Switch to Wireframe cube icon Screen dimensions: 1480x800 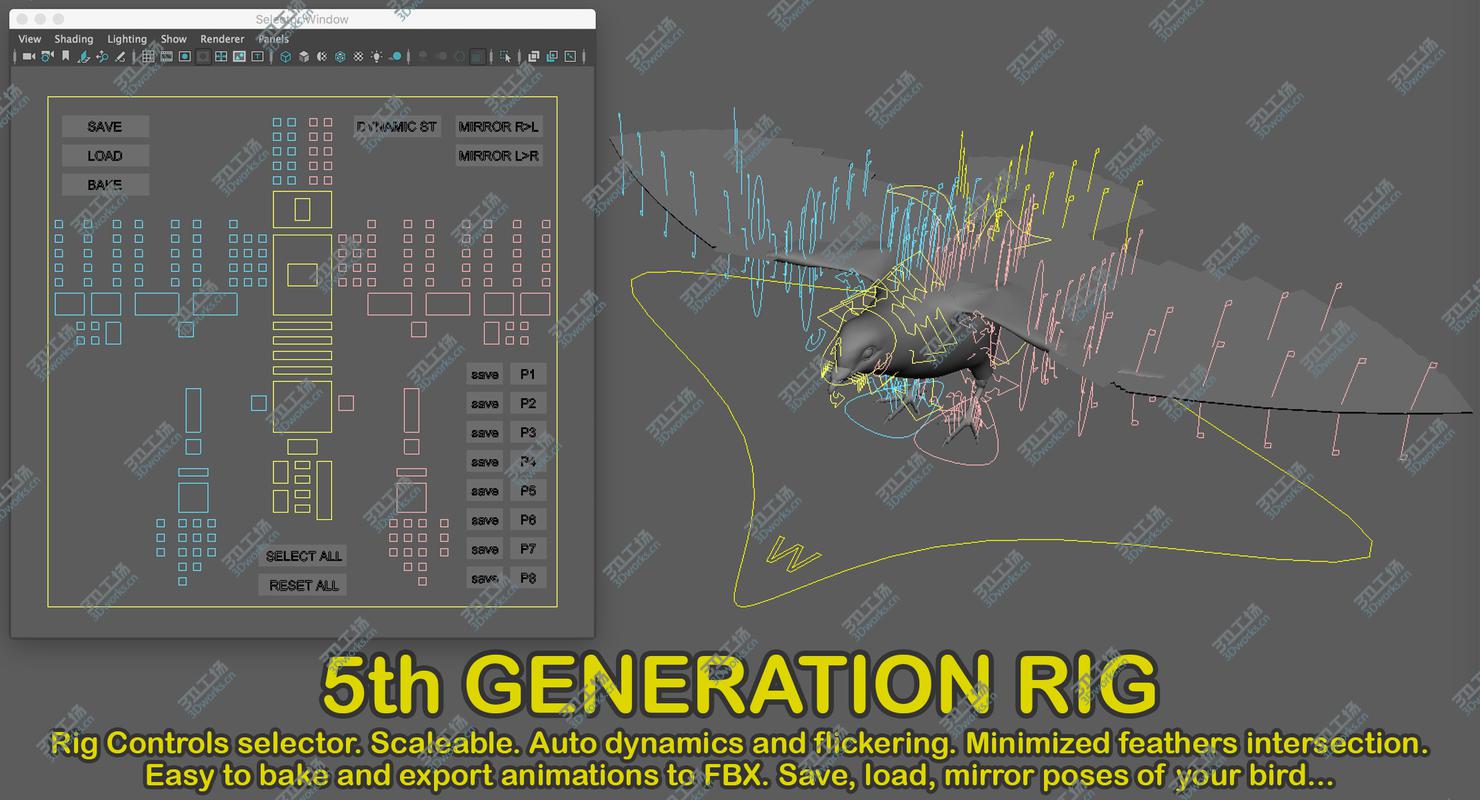click(x=286, y=57)
